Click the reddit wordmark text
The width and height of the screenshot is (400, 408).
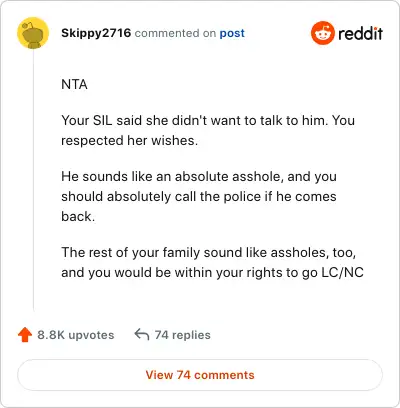(x=360, y=33)
